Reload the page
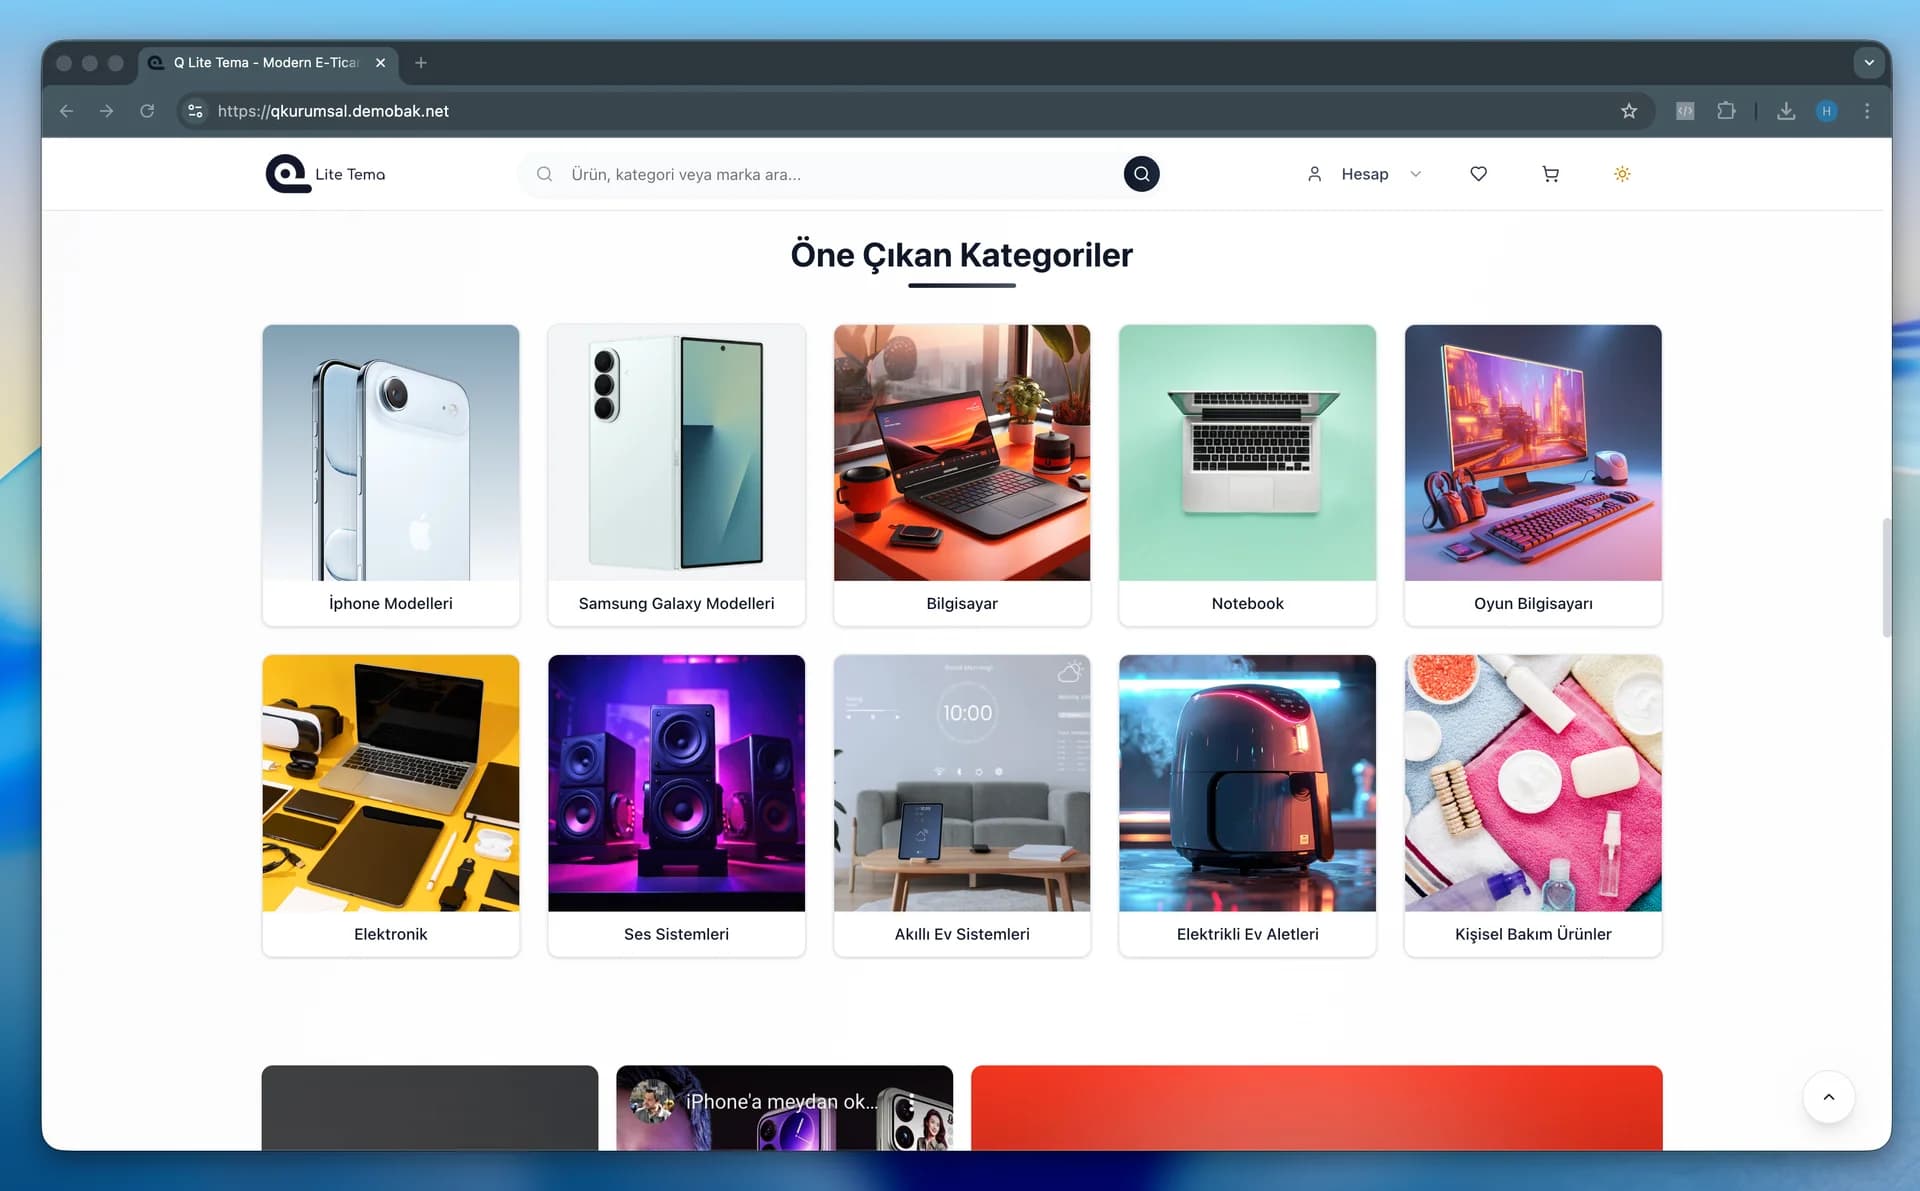The image size is (1920, 1191). coord(147,111)
